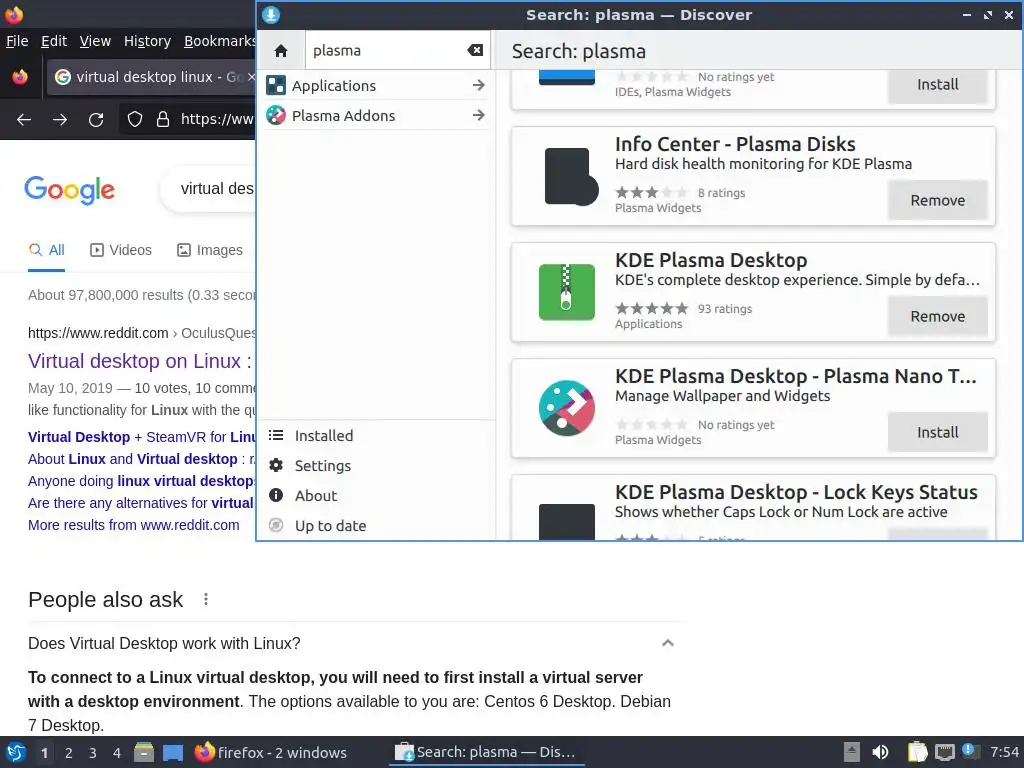Switch to virtual desktop 2 in the pager

[x=69, y=753]
